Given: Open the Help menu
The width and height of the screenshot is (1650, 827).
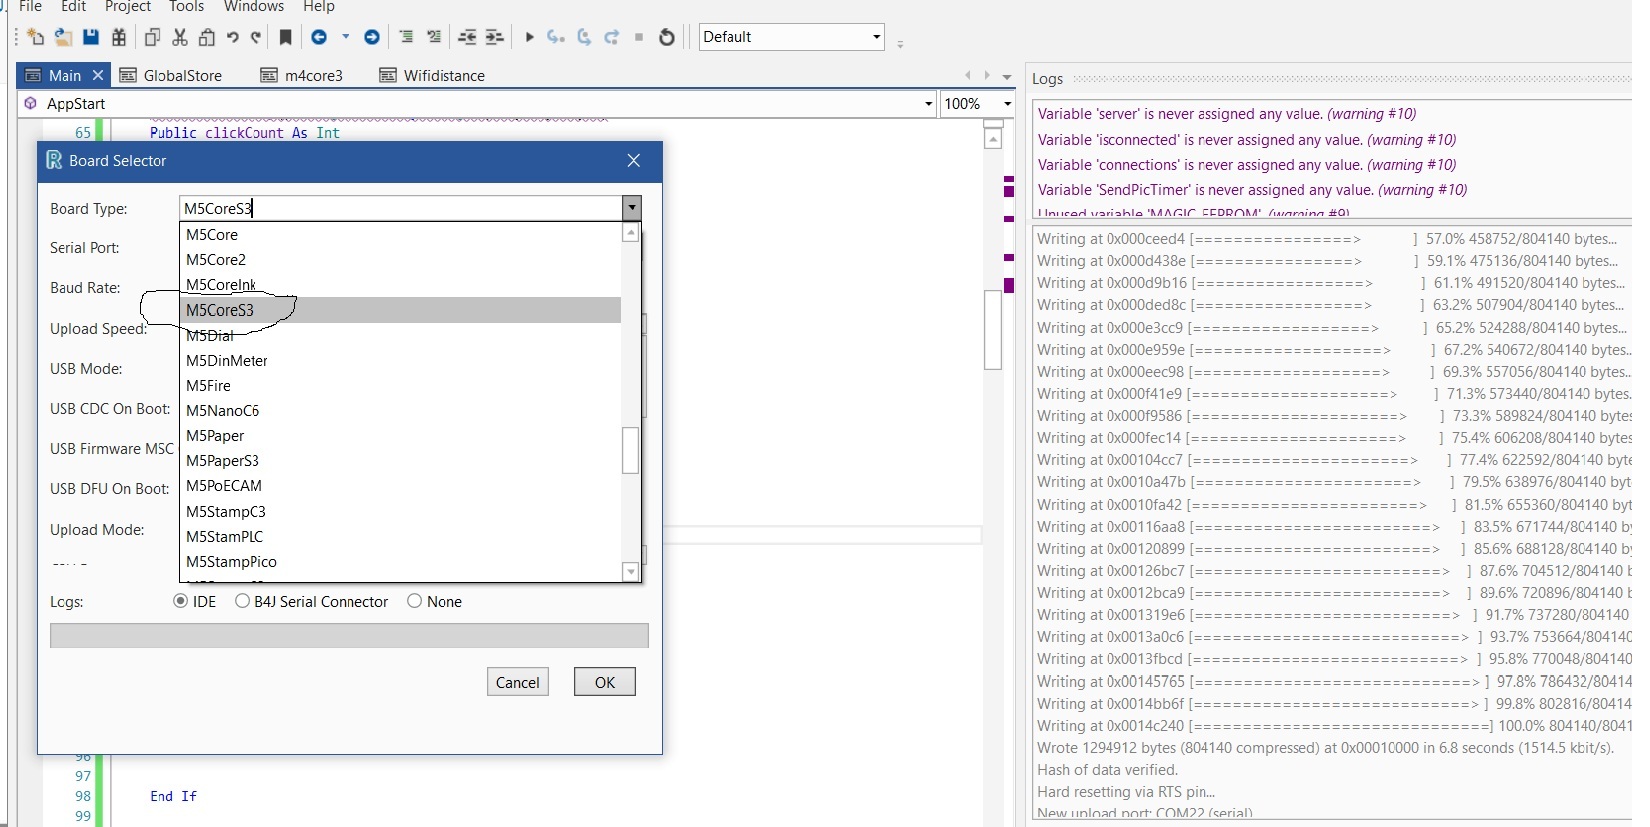Looking at the screenshot, I should pyautogui.click(x=319, y=7).
